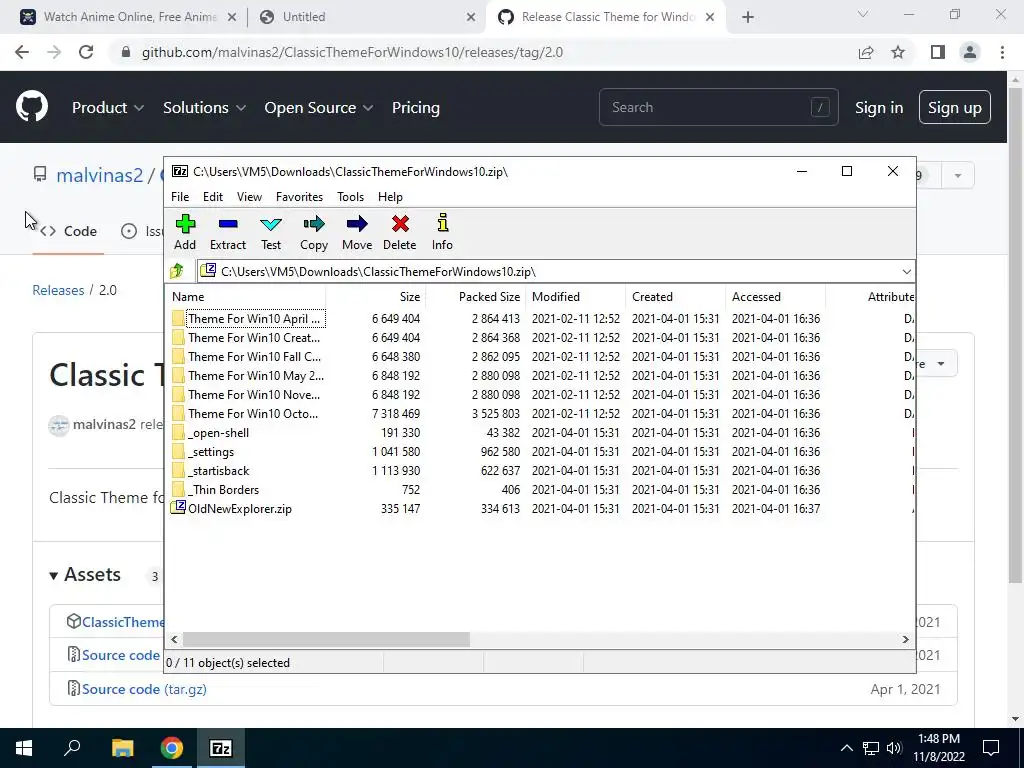Go back in browser history
The image size is (1024, 768).
click(22, 52)
